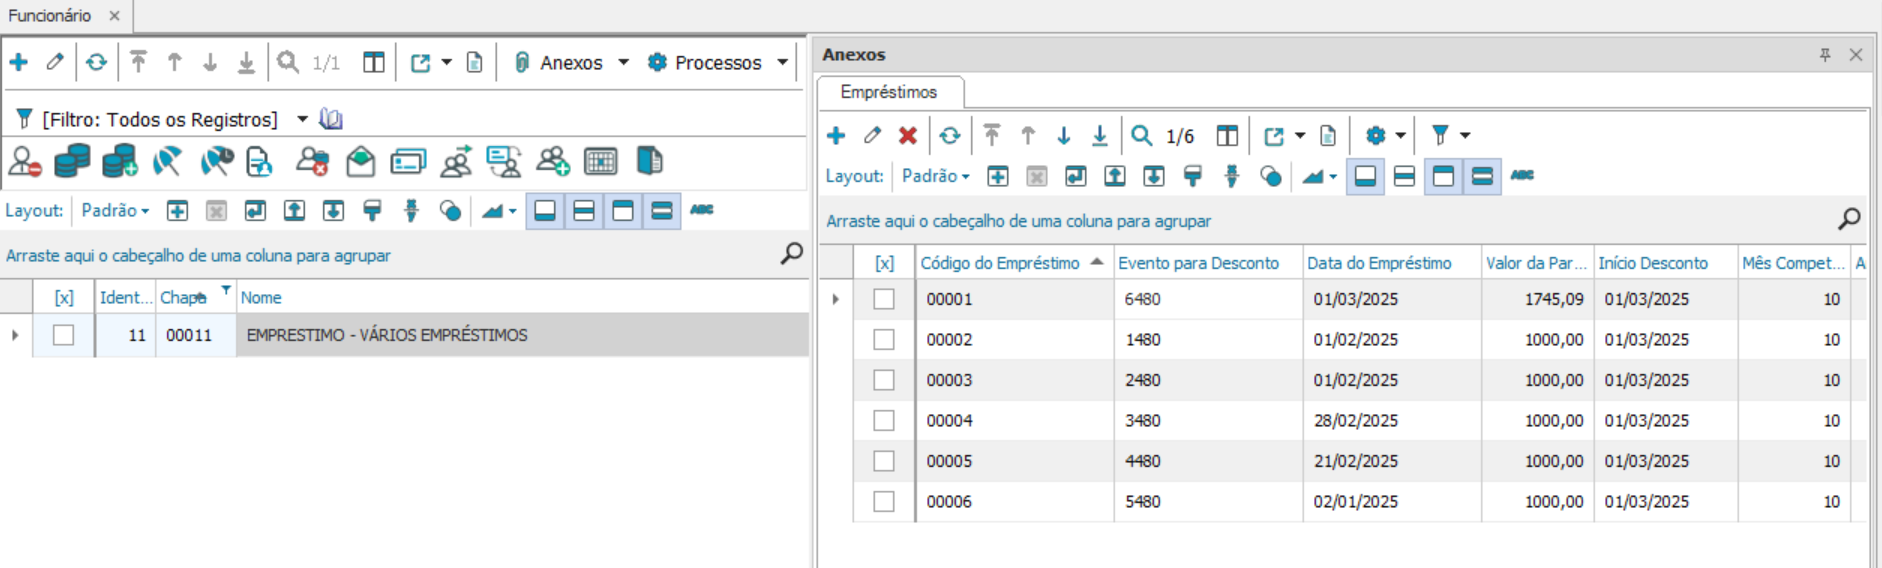Image resolution: width=1882 pixels, height=568 pixels.
Task: Switch to the Empréstimos tab
Action: pos(889,92)
